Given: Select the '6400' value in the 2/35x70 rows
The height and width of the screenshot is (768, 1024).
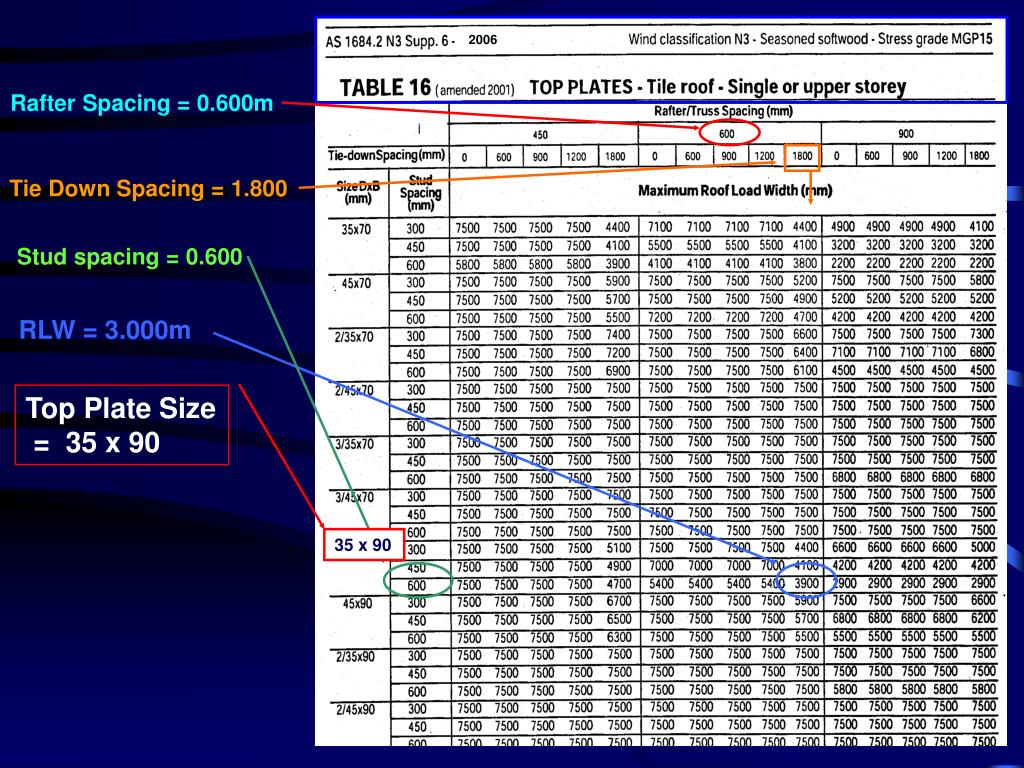Looking at the screenshot, I should tap(805, 352).
